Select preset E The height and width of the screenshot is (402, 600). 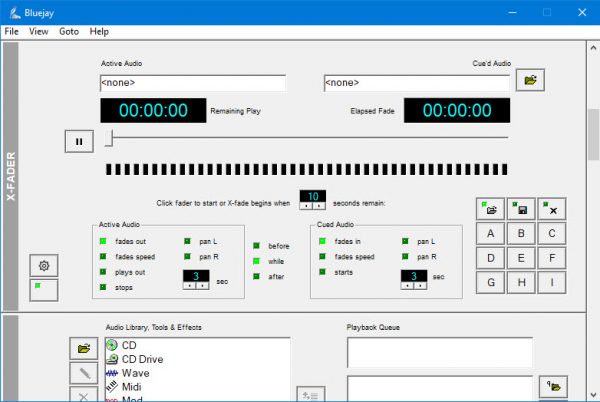click(x=521, y=258)
